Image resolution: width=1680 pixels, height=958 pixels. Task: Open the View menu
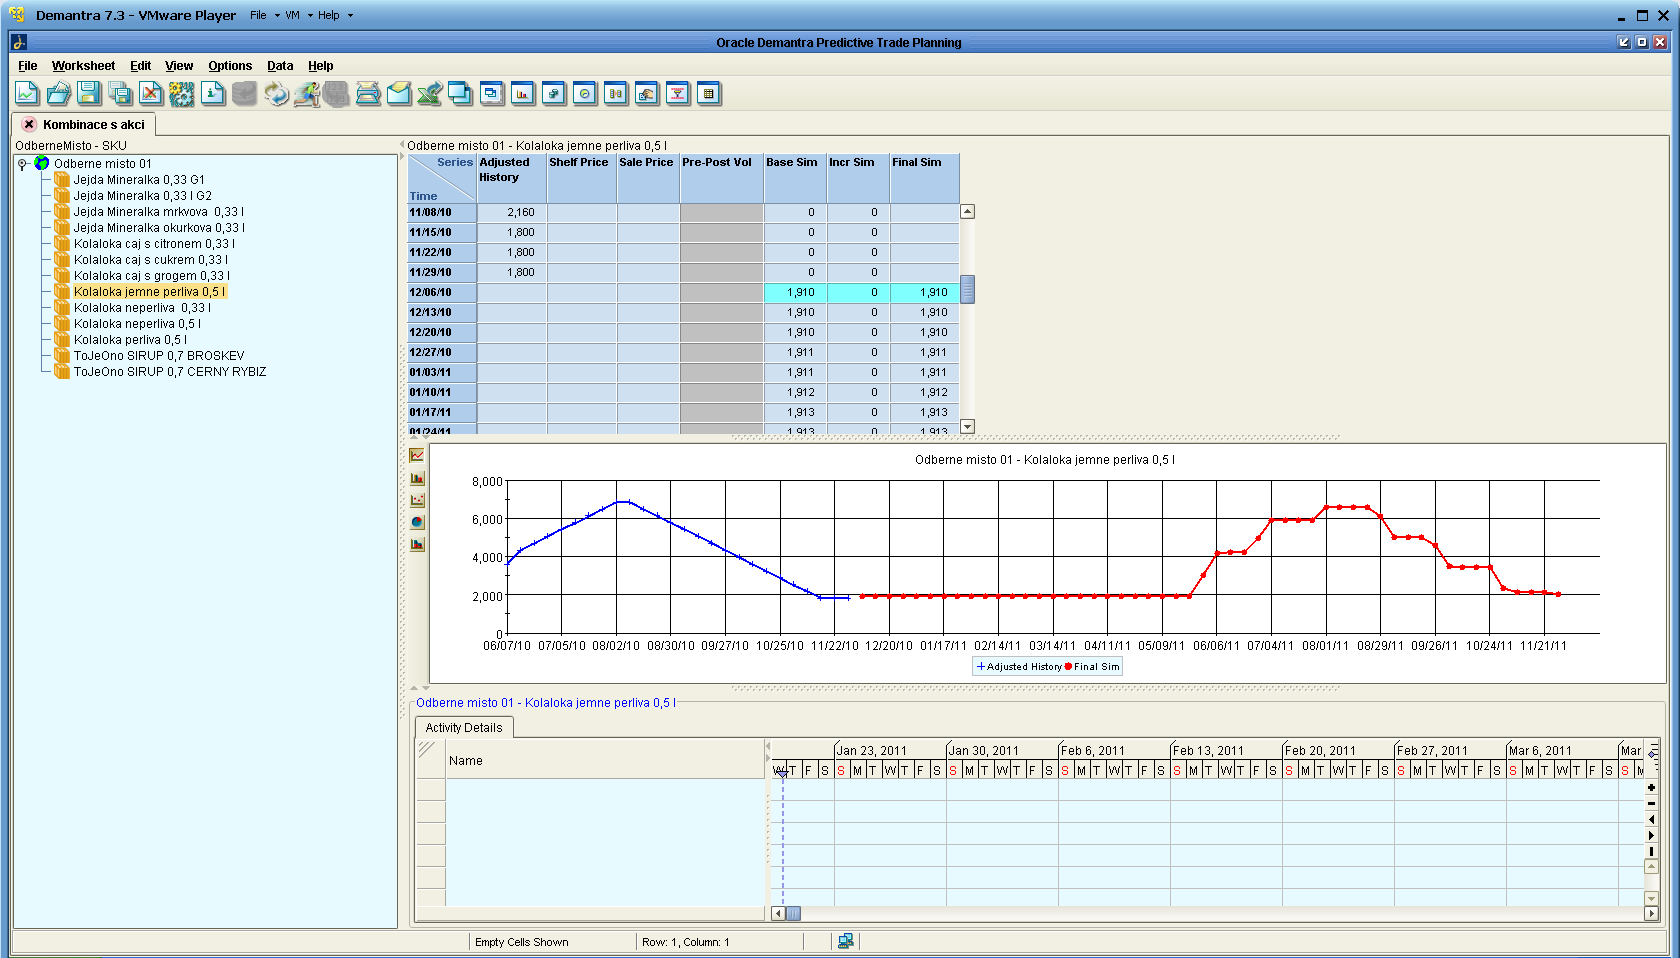(x=179, y=66)
